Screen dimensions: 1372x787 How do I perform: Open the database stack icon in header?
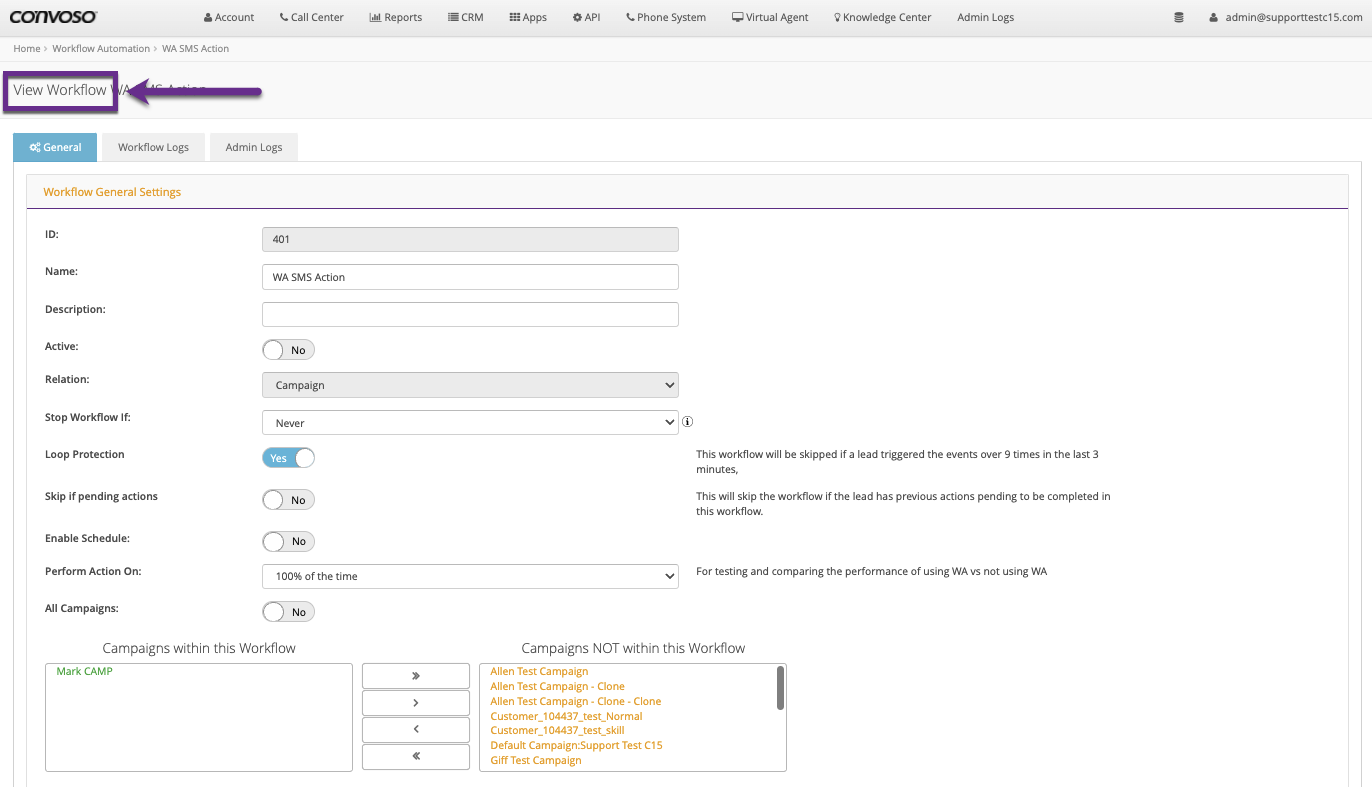(1179, 17)
